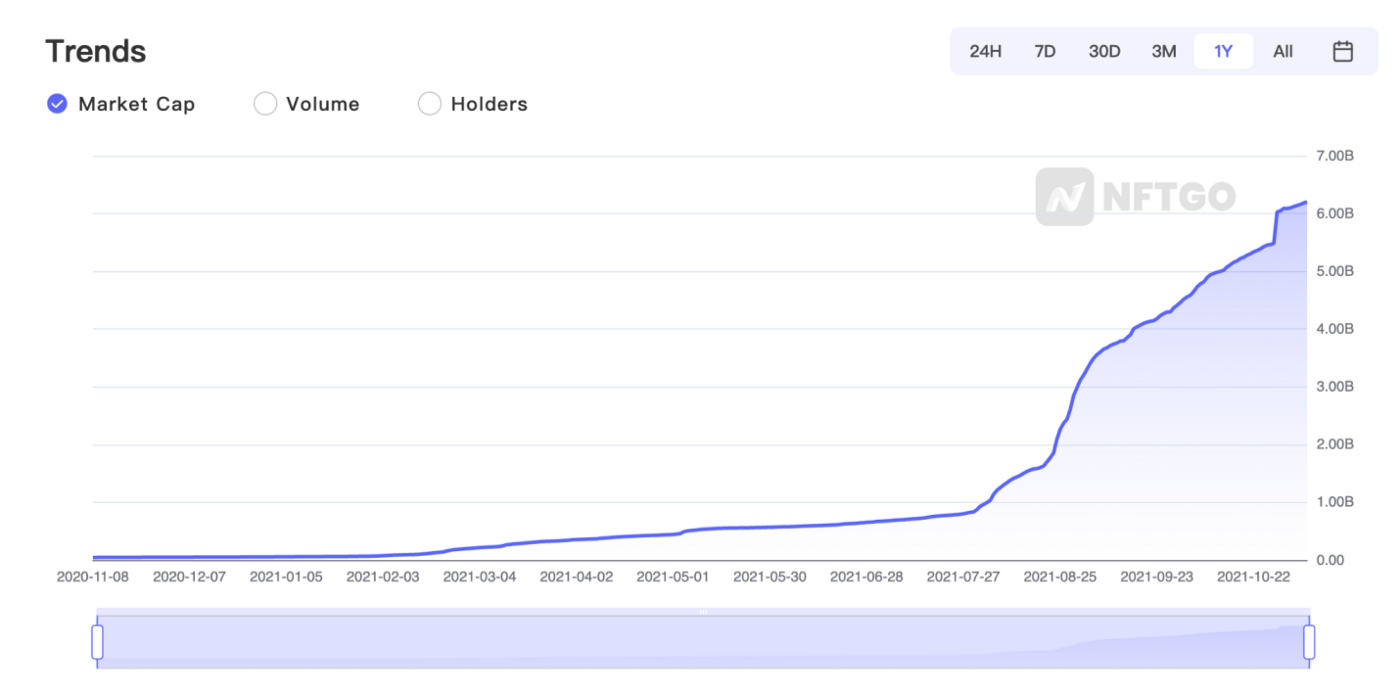Click the 2020-12-07 date label
Viewport: 1400px width, 691px height.
pos(189,577)
